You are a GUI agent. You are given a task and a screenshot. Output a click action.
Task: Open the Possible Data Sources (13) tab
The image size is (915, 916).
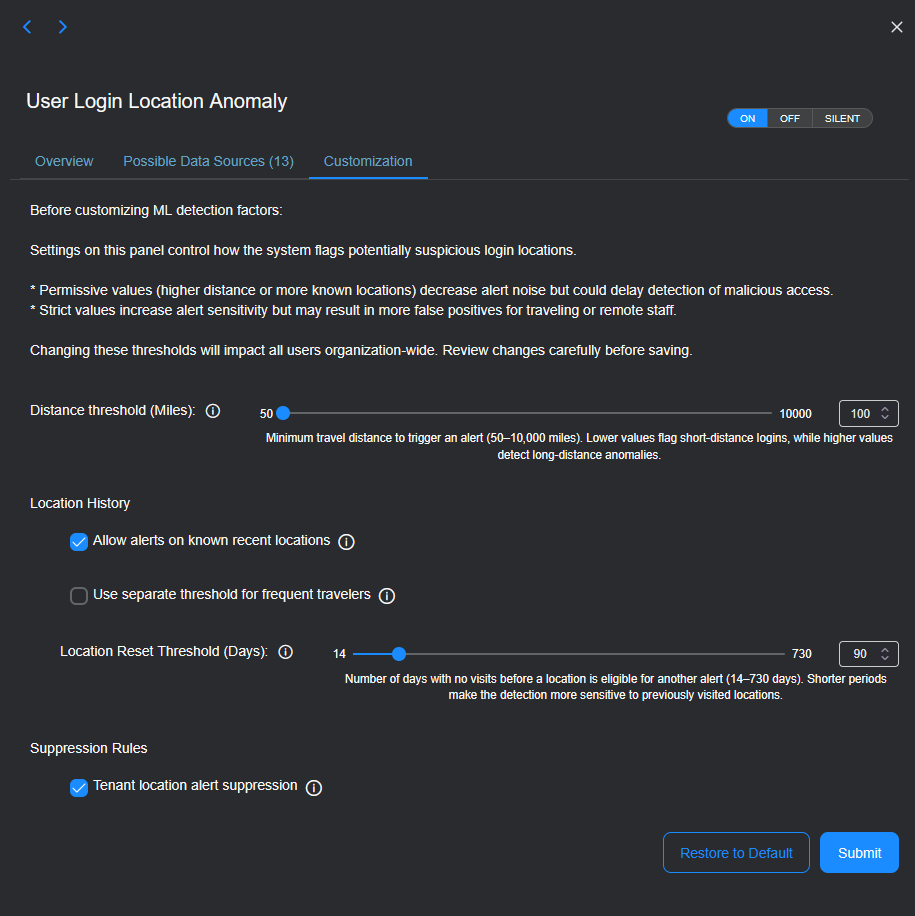pos(208,161)
